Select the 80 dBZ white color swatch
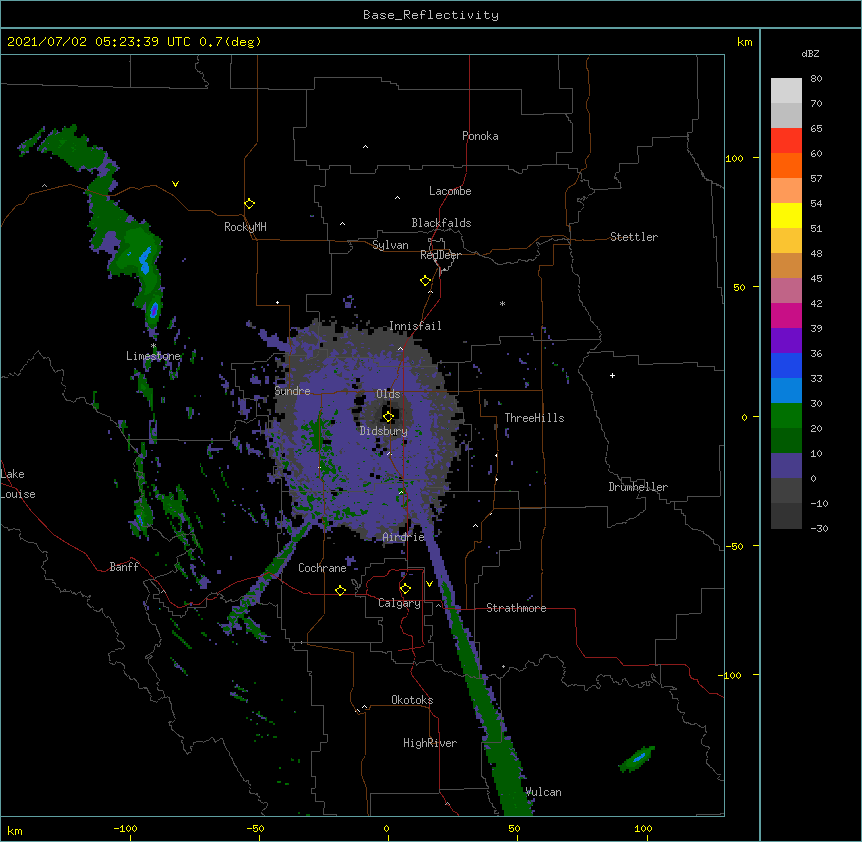Screen dimensions: 862x842 point(786,90)
